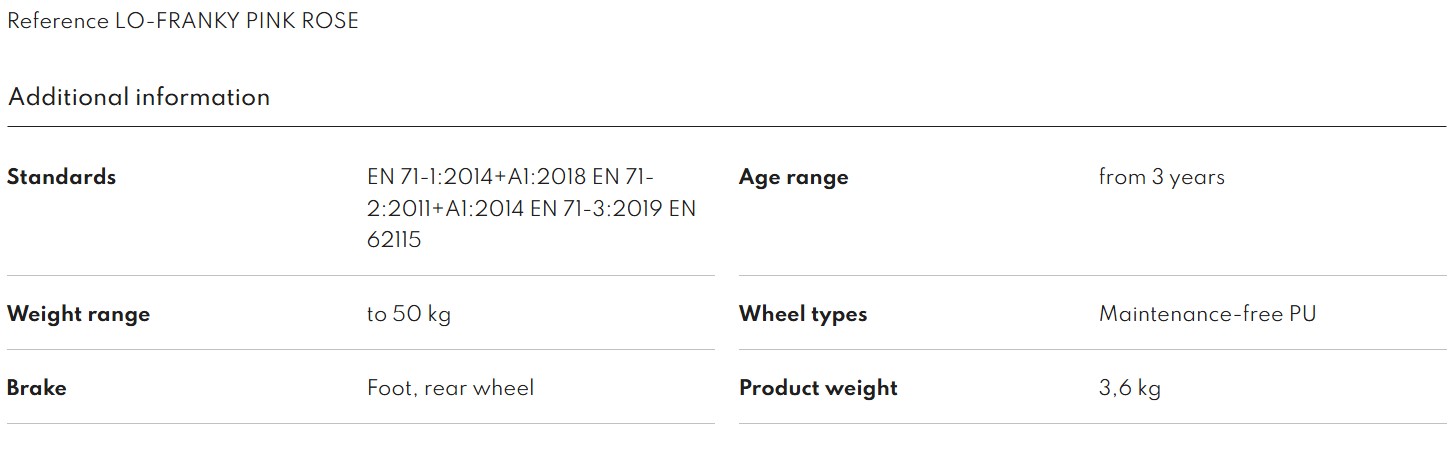Viewport: 1456px width, 466px height.
Task: Select the '3,6 kg' weight value
Action: 1129,388
